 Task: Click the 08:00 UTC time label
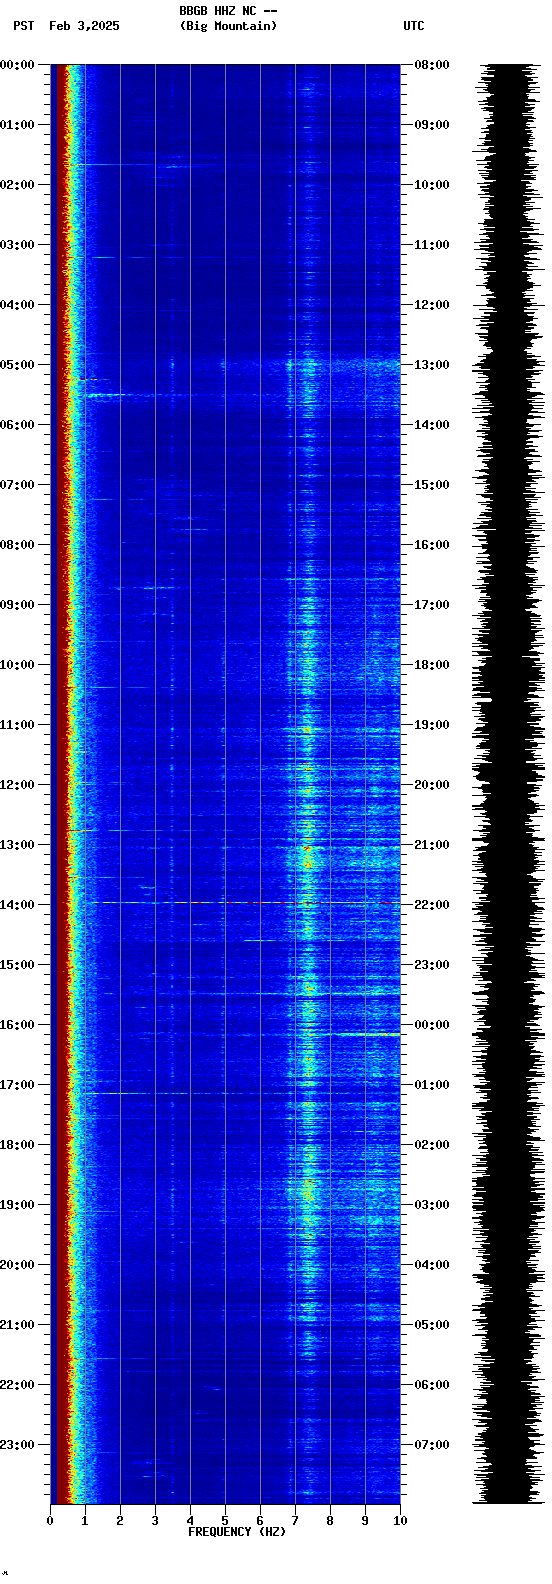click(x=432, y=65)
